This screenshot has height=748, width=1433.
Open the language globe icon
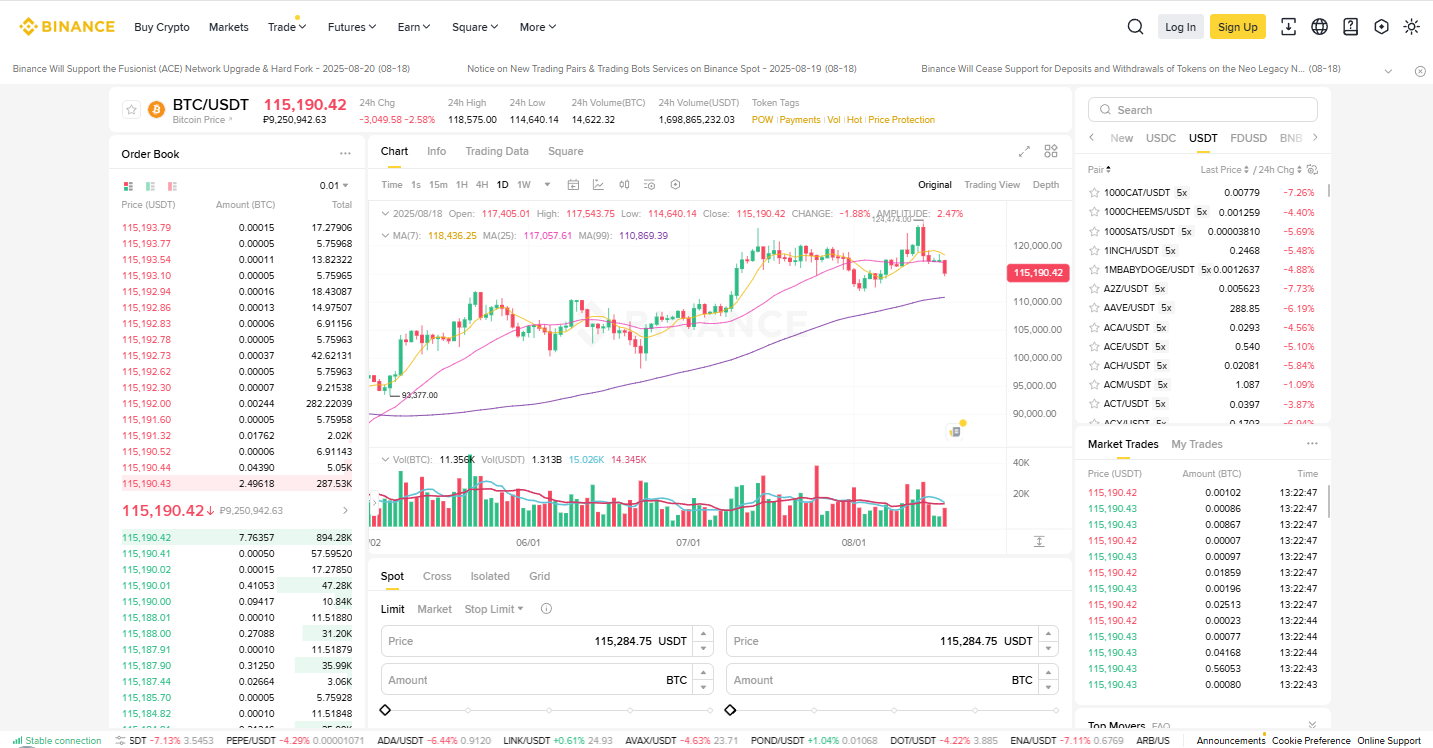(1320, 27)
